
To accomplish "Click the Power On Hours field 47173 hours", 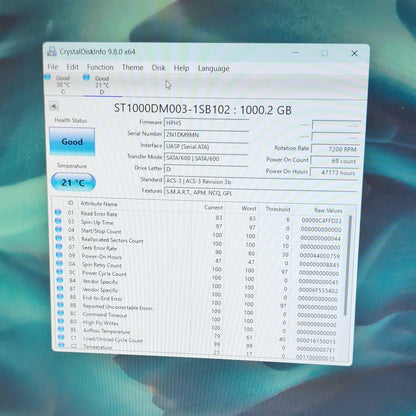I will (x=334, y=172).
